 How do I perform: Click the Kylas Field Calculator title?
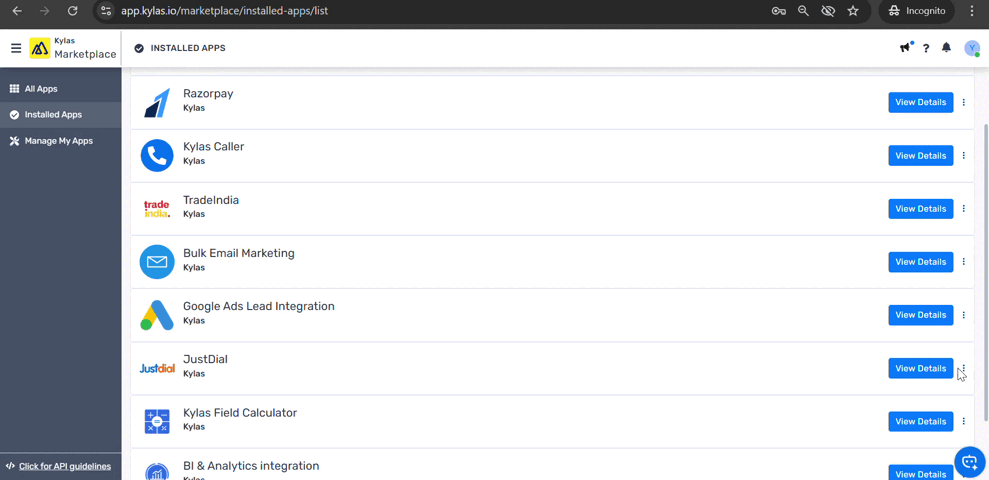point(240,413)
